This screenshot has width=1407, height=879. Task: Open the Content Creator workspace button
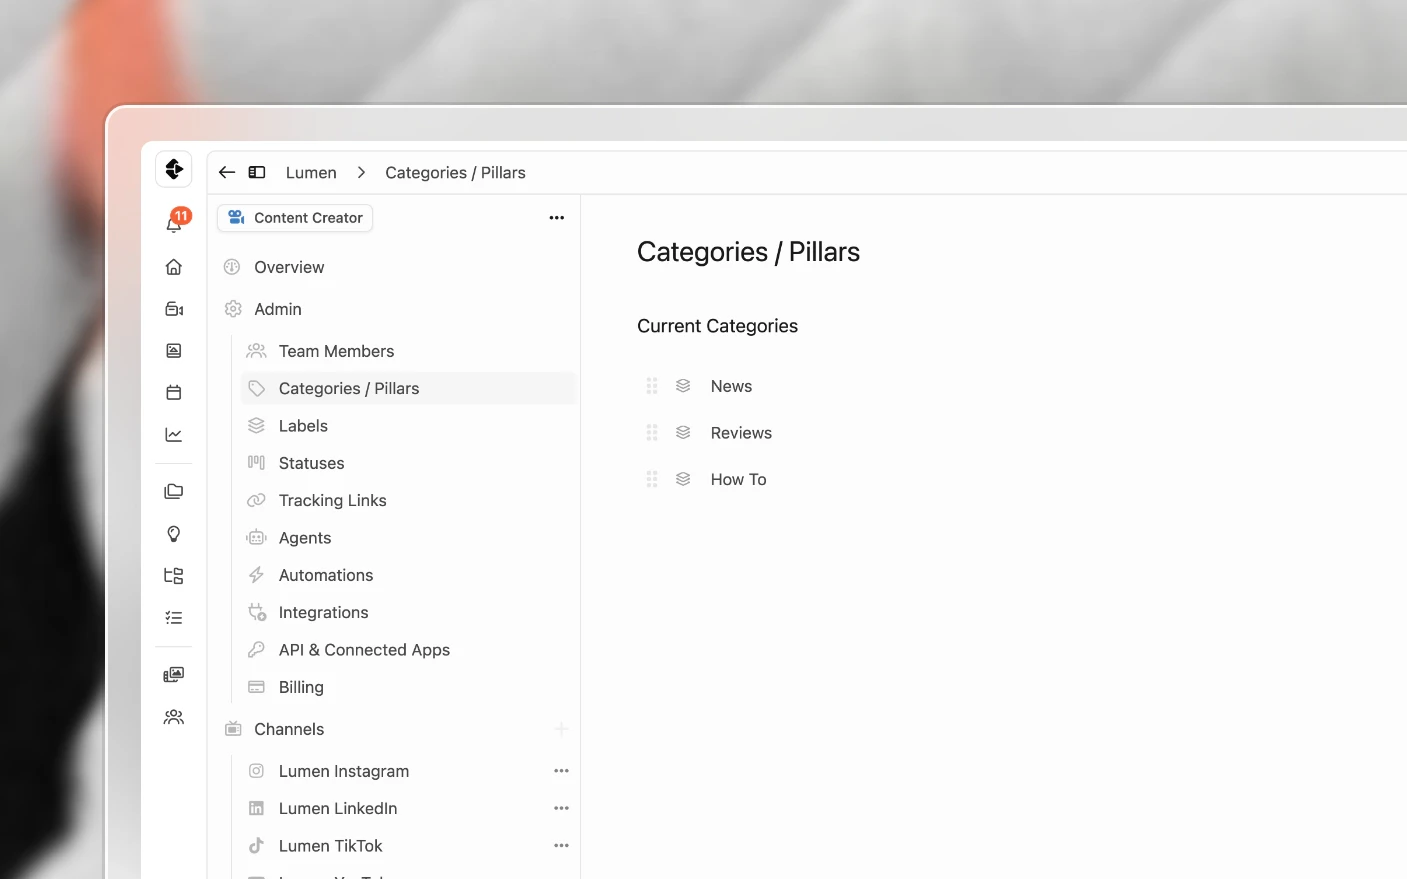[x=295, y=218]
